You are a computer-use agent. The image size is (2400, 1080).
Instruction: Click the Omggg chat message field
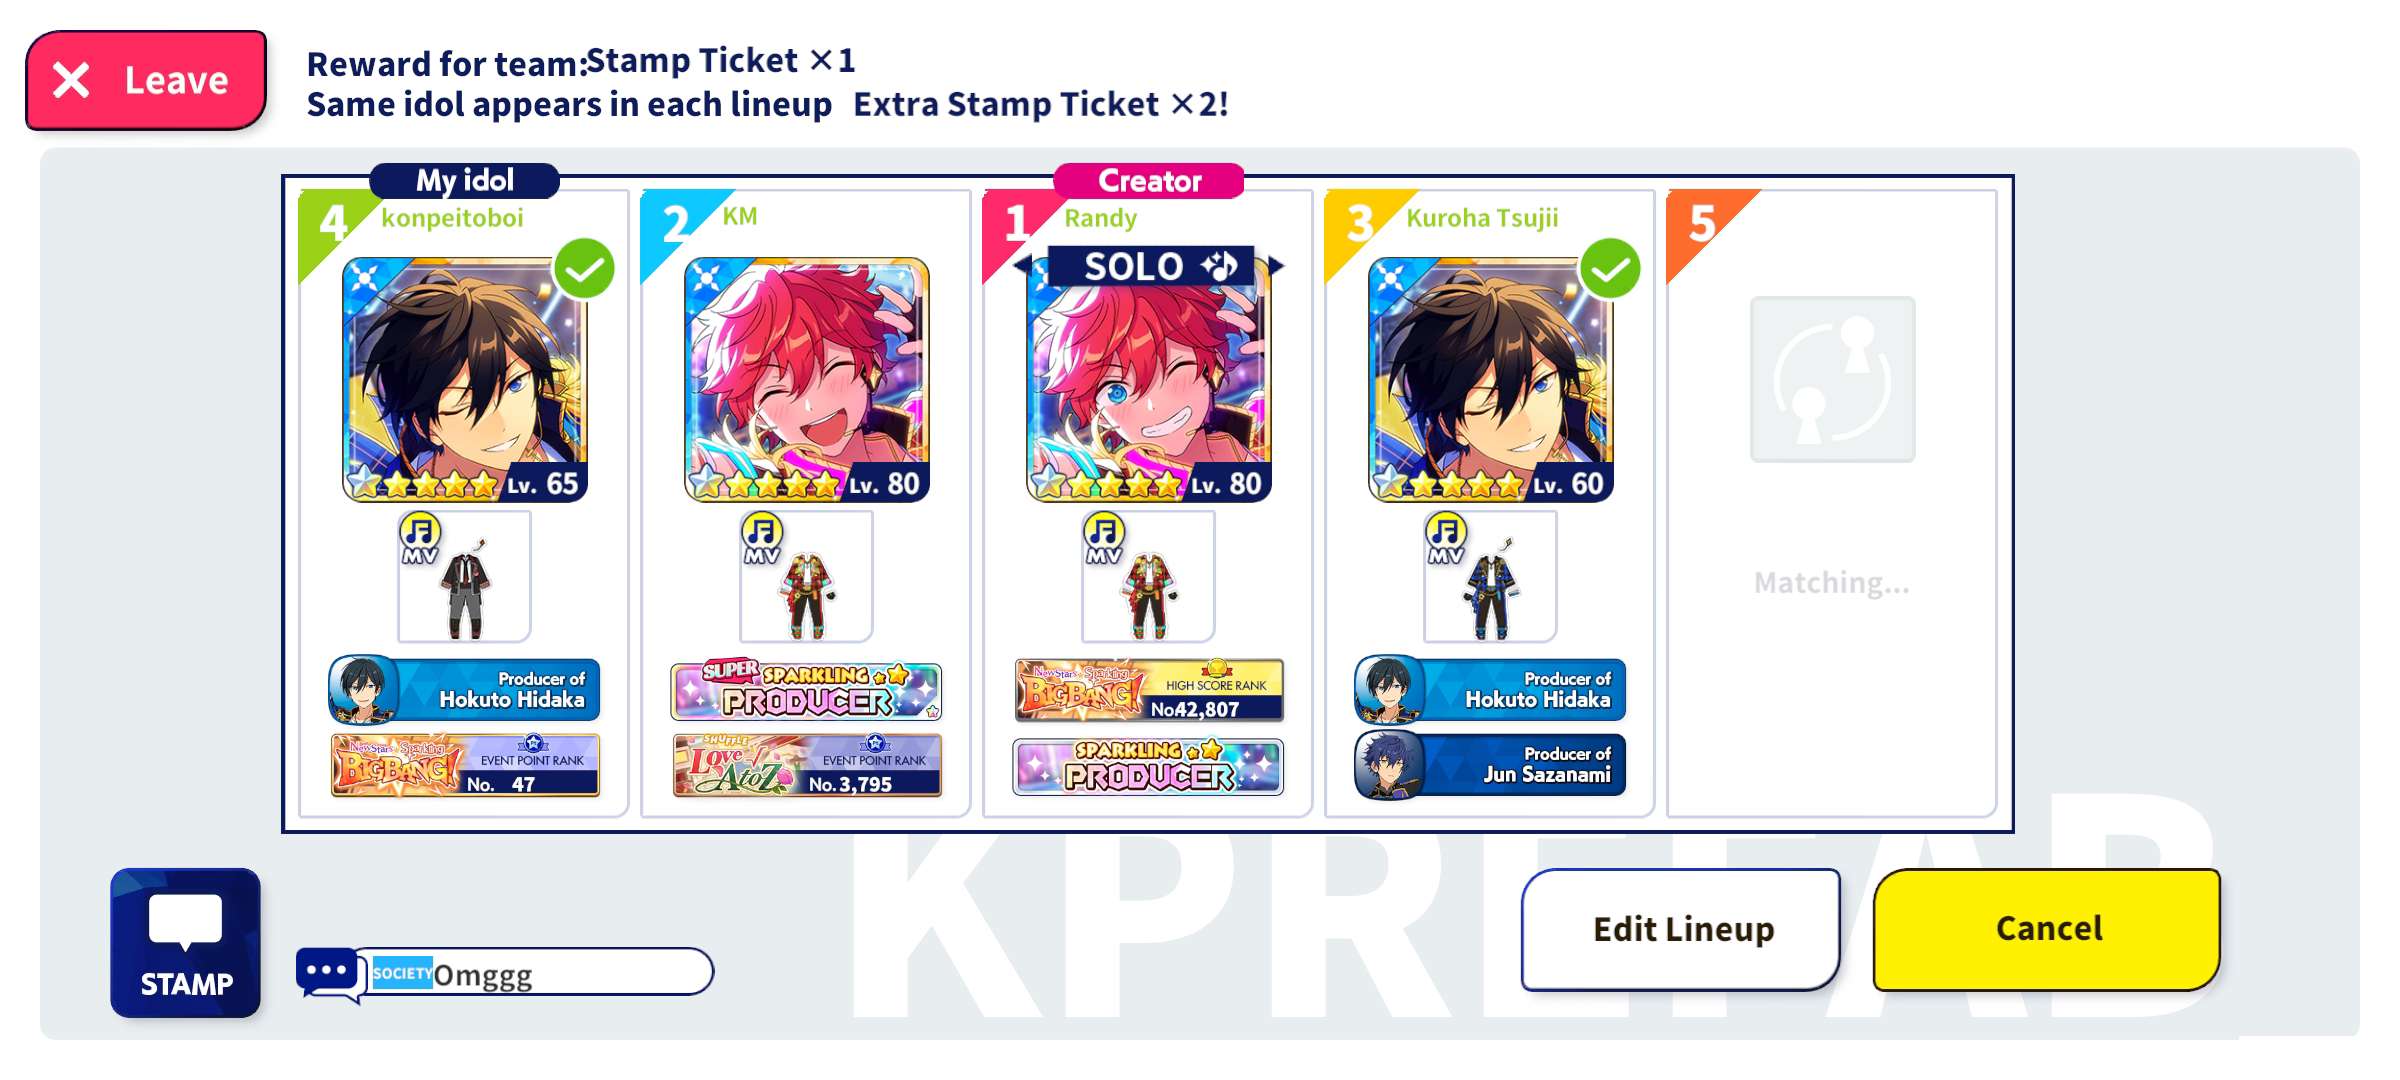pyautogui.click(x=534, y=972)
